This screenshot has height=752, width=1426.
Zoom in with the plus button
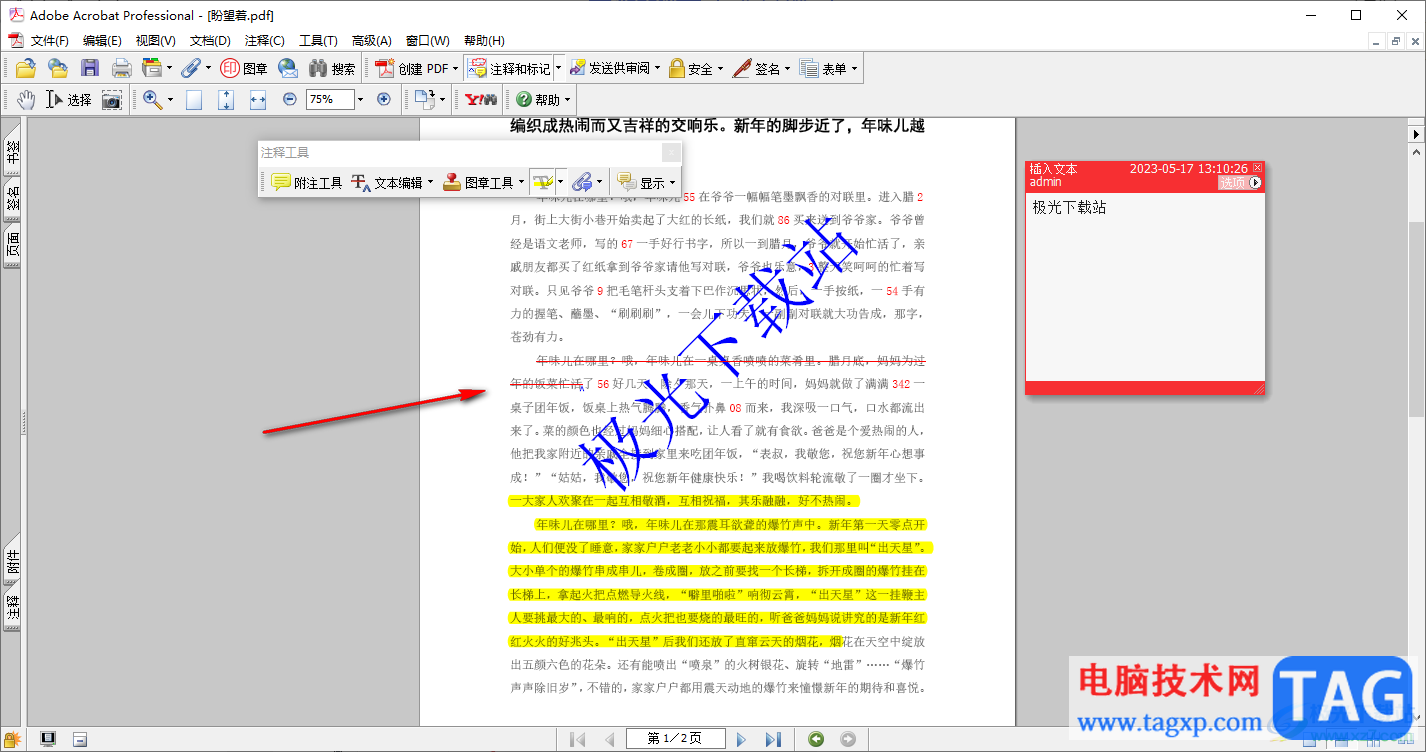pos(384,99)
